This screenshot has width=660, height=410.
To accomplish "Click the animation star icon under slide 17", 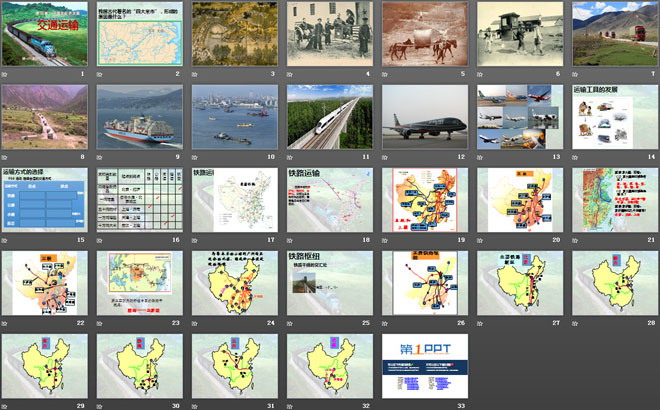I will tap(195, 241).
